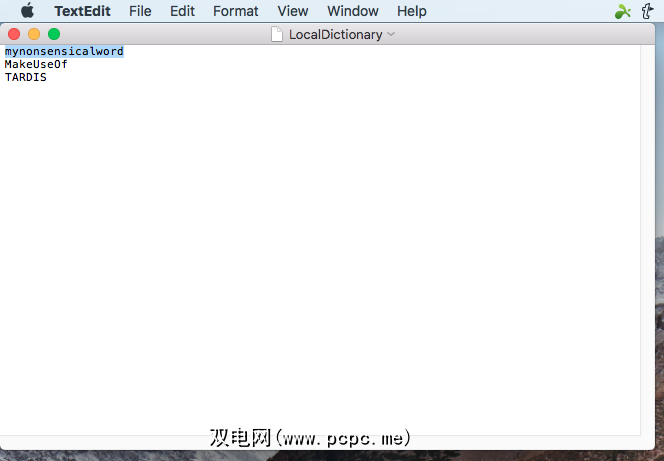
Task: Expand the LocalDictionary title dropdown chevron
Action: 391,34
